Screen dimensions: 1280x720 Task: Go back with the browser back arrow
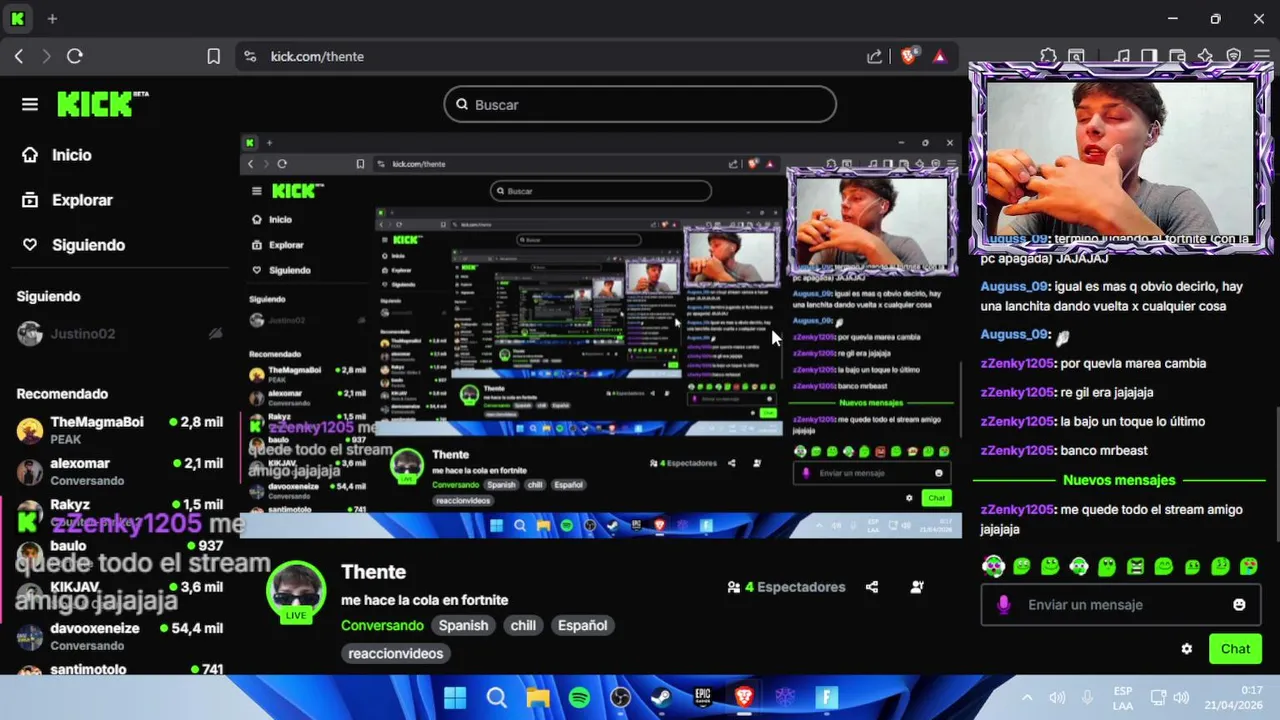[19, 57]
